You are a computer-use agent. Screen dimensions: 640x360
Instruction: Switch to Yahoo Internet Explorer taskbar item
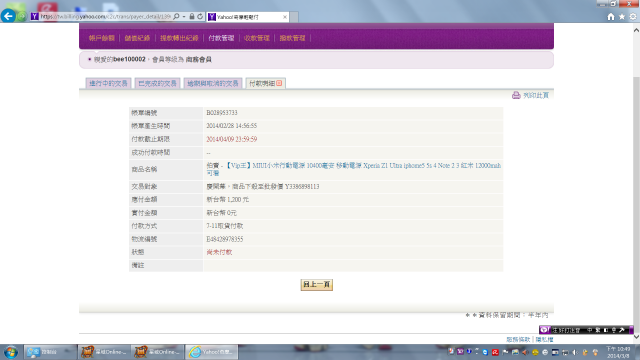(211, 352)
